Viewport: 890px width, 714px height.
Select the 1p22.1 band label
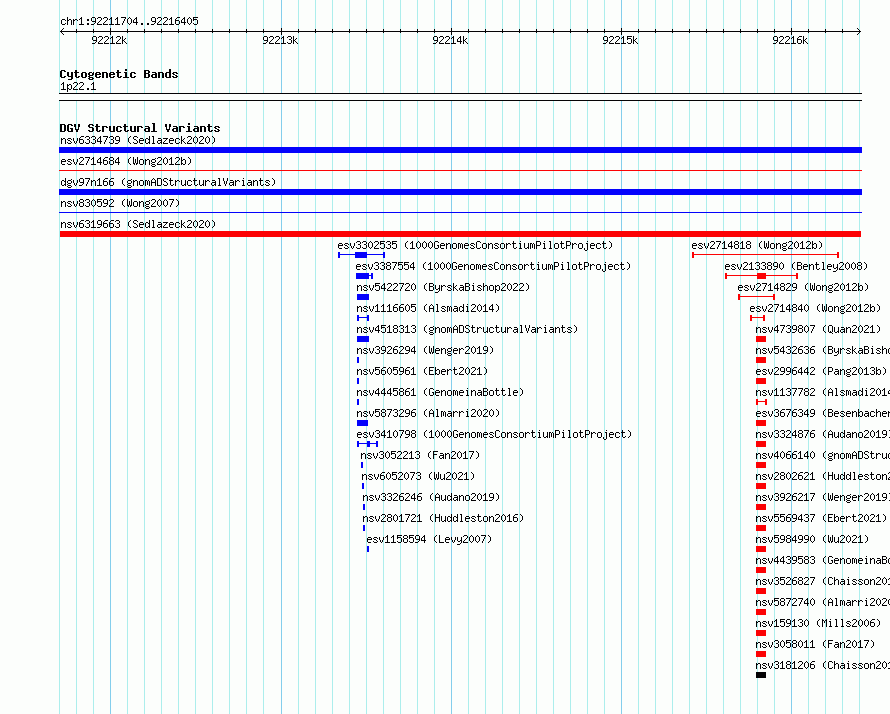tap(78, 86)
